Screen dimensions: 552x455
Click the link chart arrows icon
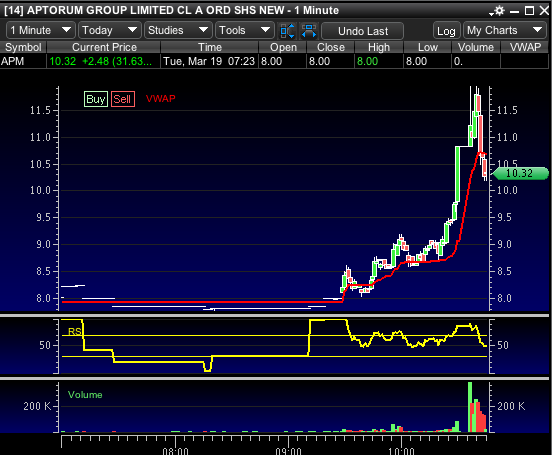[x=309, y=31]
